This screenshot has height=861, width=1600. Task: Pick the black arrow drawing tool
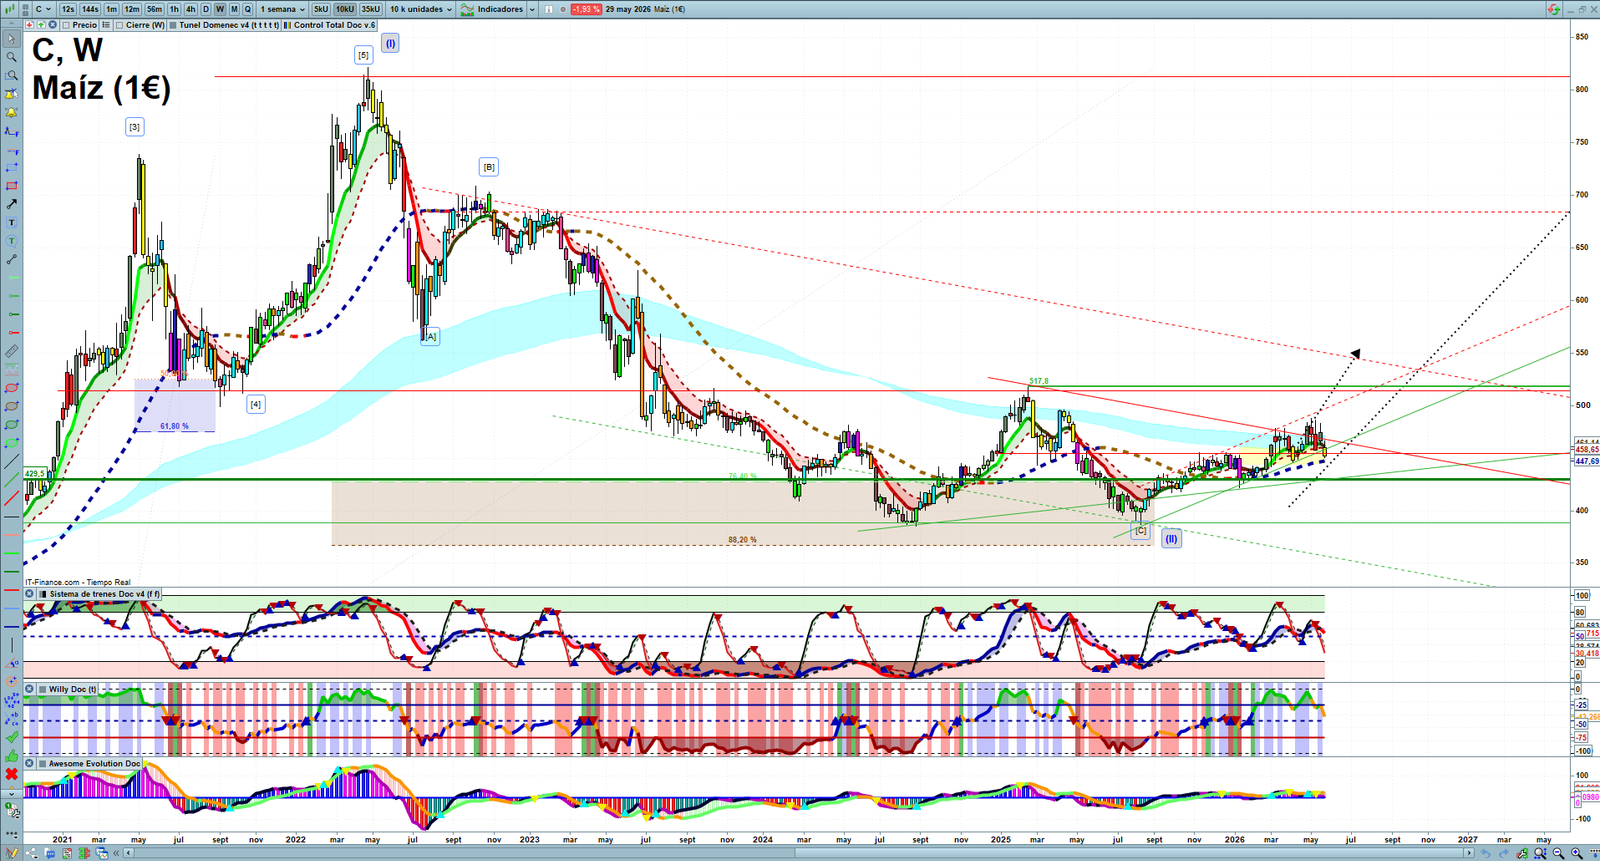(11, 204)
